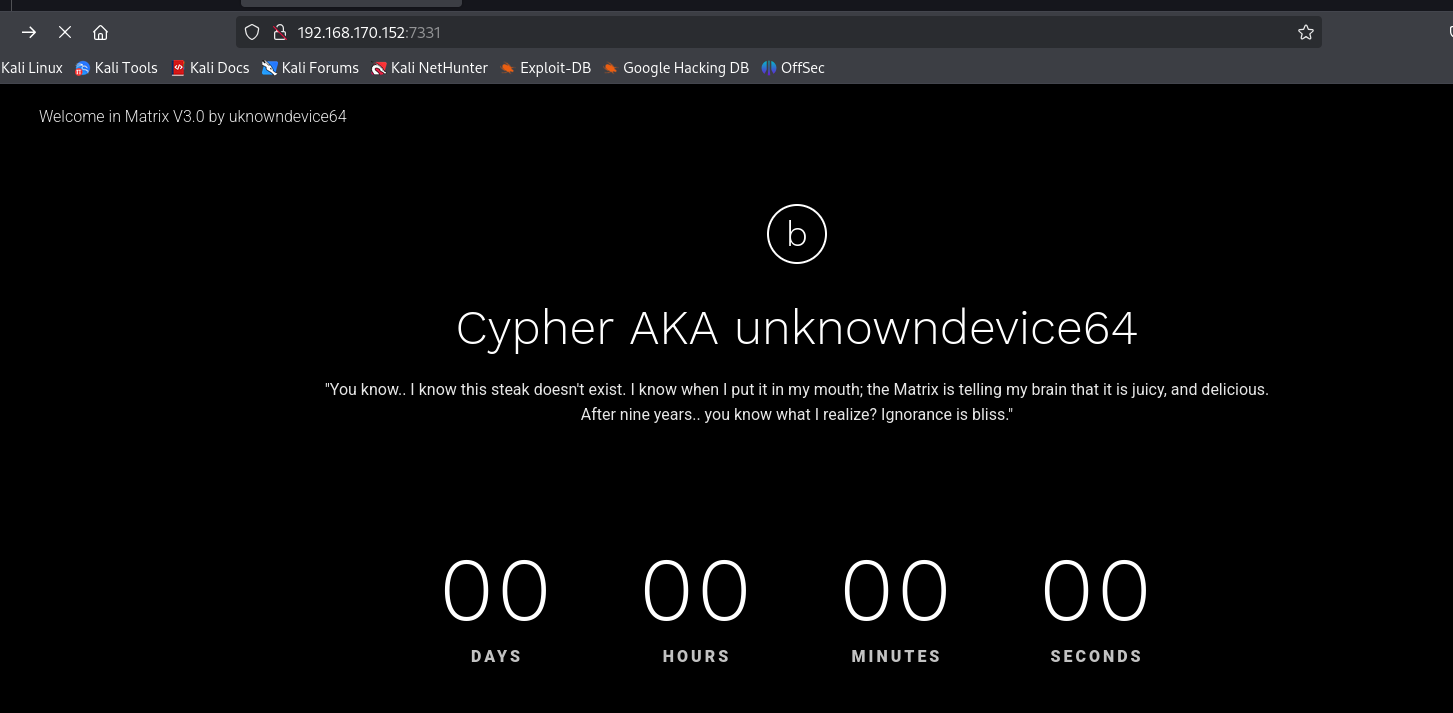The width and height of the screenshot is (1453, 713).
Task: Go to browser home page icon
Action: 100,32
